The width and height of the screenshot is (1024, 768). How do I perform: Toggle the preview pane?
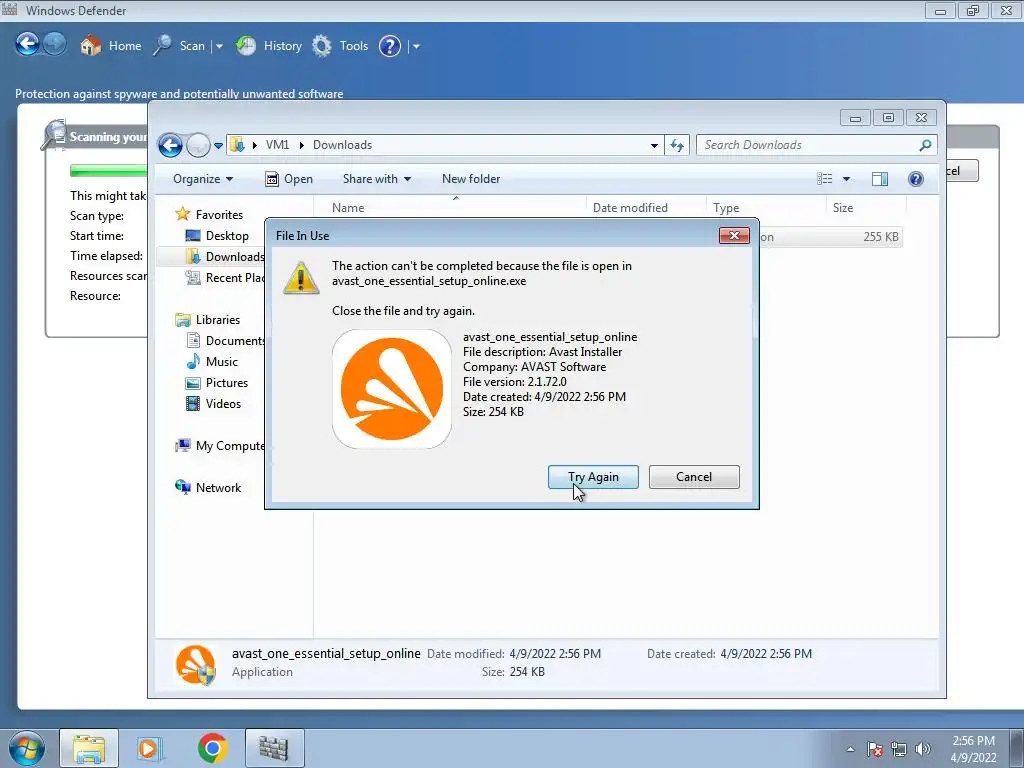coord(880,179)
